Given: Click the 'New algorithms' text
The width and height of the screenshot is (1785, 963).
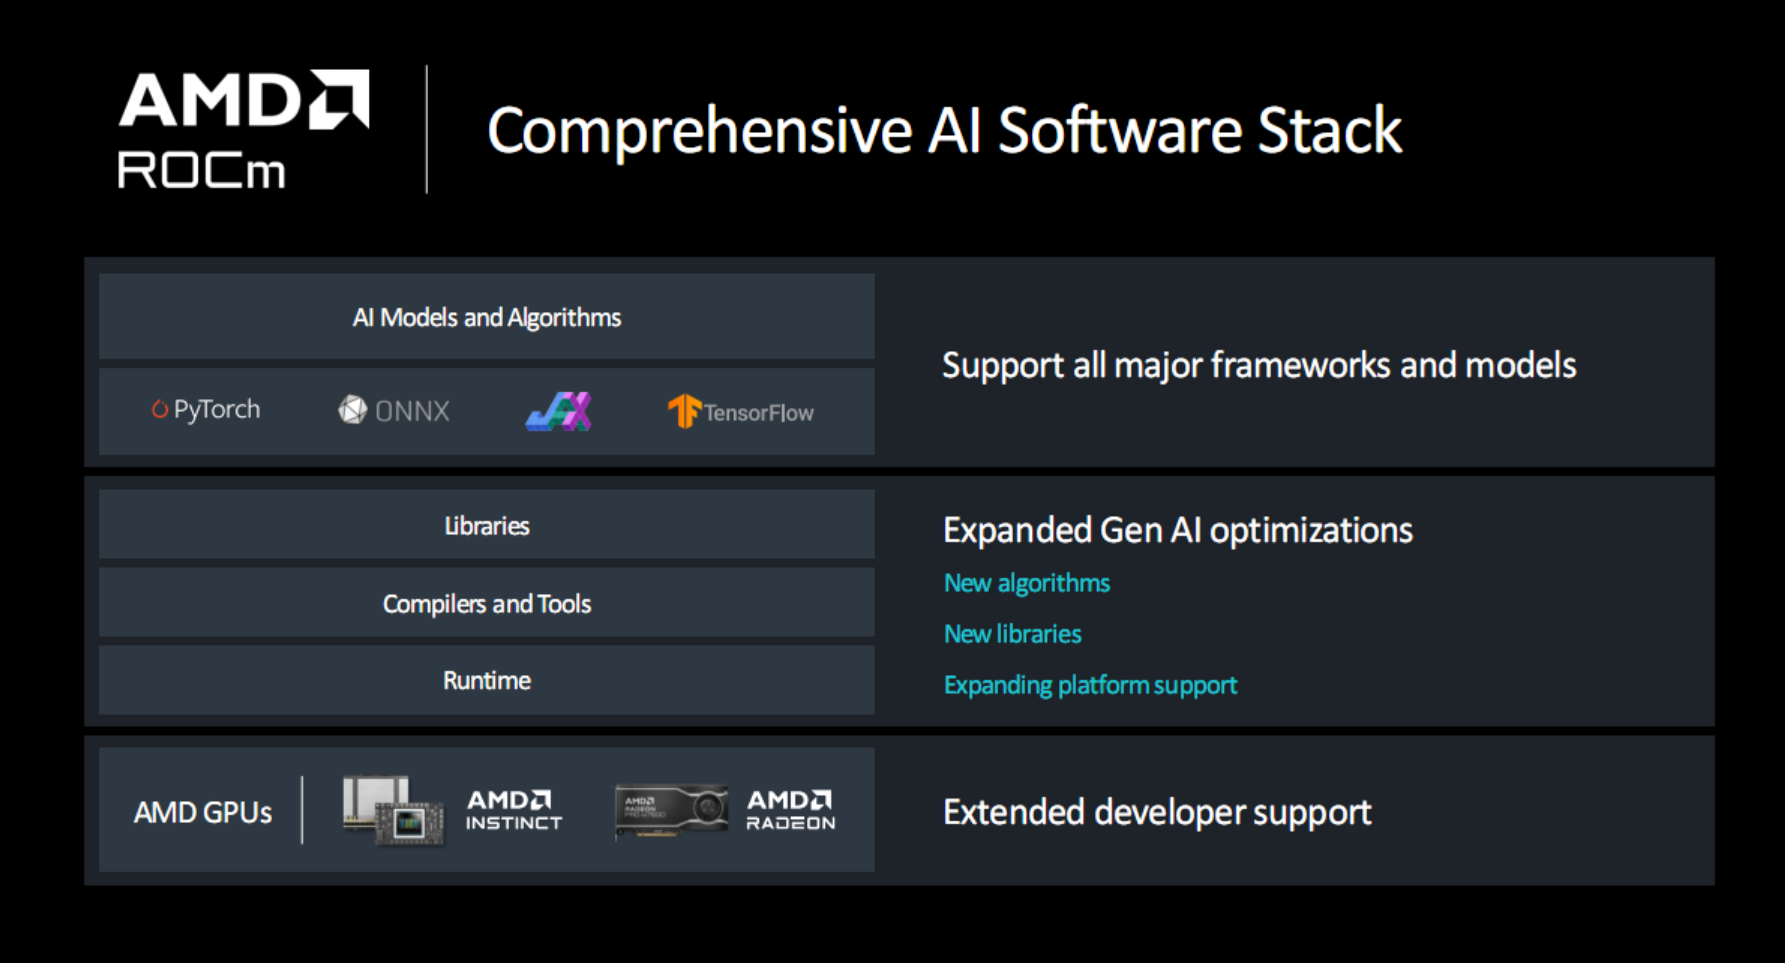Looking at the screenshot, I should (1027, 583).
